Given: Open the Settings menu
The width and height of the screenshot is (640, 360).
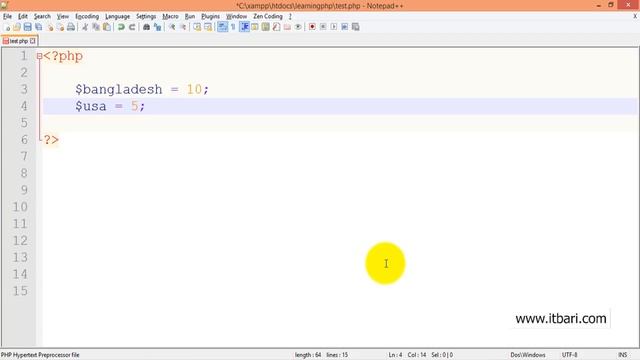Looking at the screenshot, I should point(146,16).
